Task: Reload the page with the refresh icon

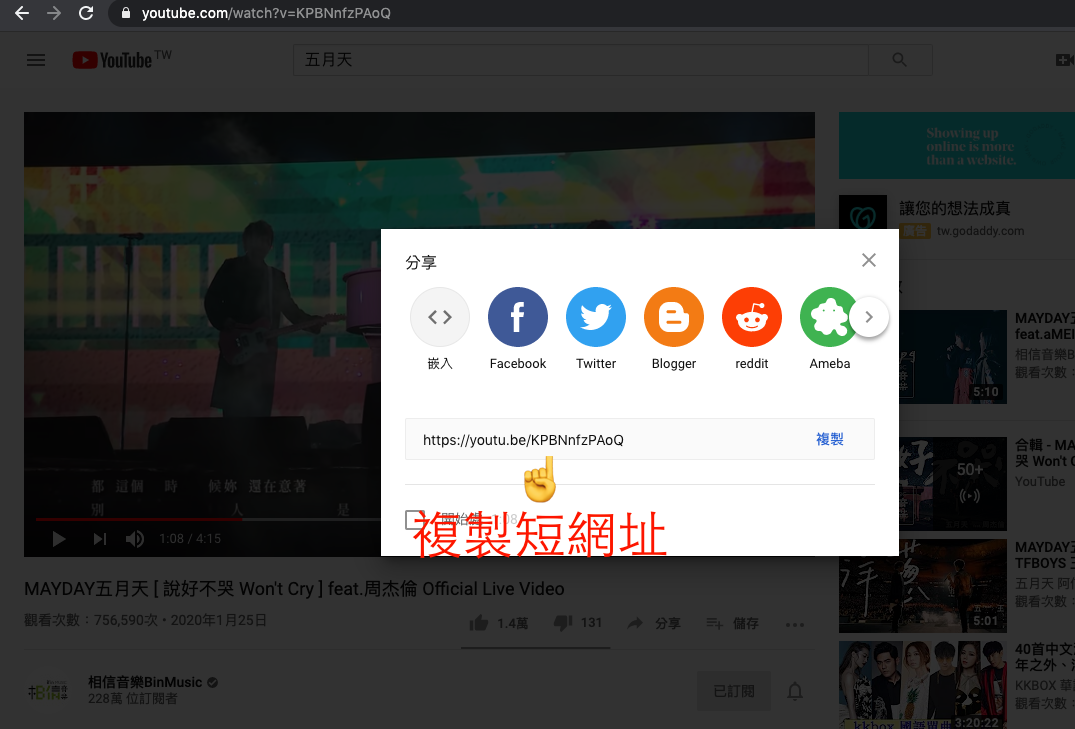Action: pos(86,13)
